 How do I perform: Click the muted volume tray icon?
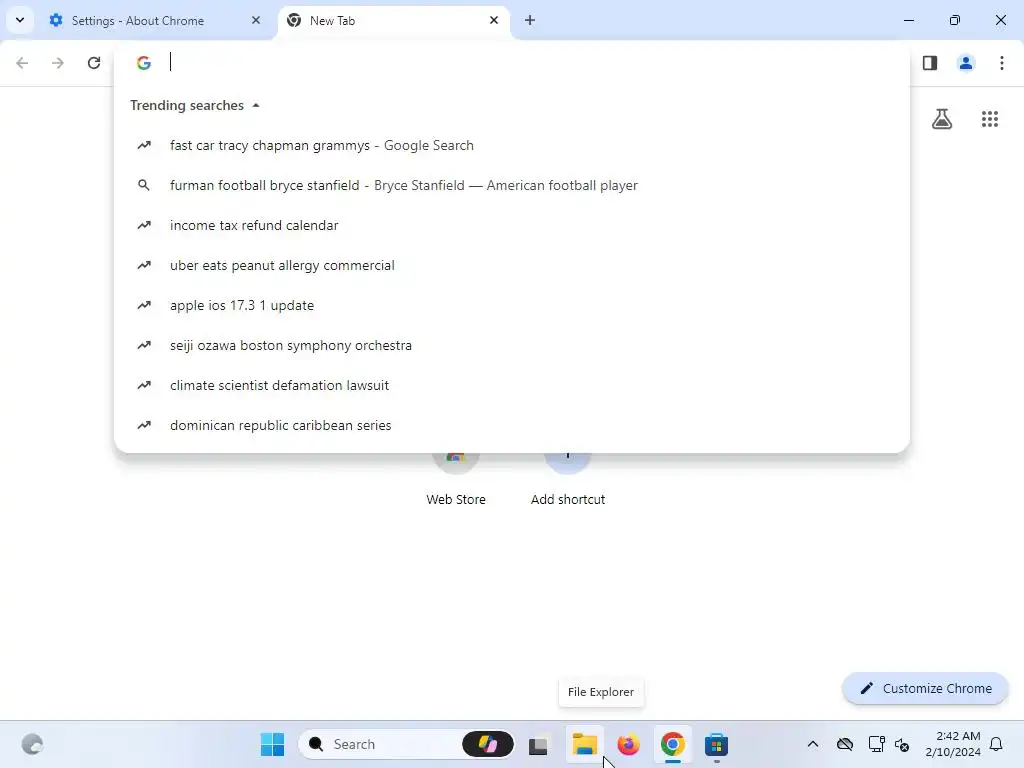coord(902,744)
